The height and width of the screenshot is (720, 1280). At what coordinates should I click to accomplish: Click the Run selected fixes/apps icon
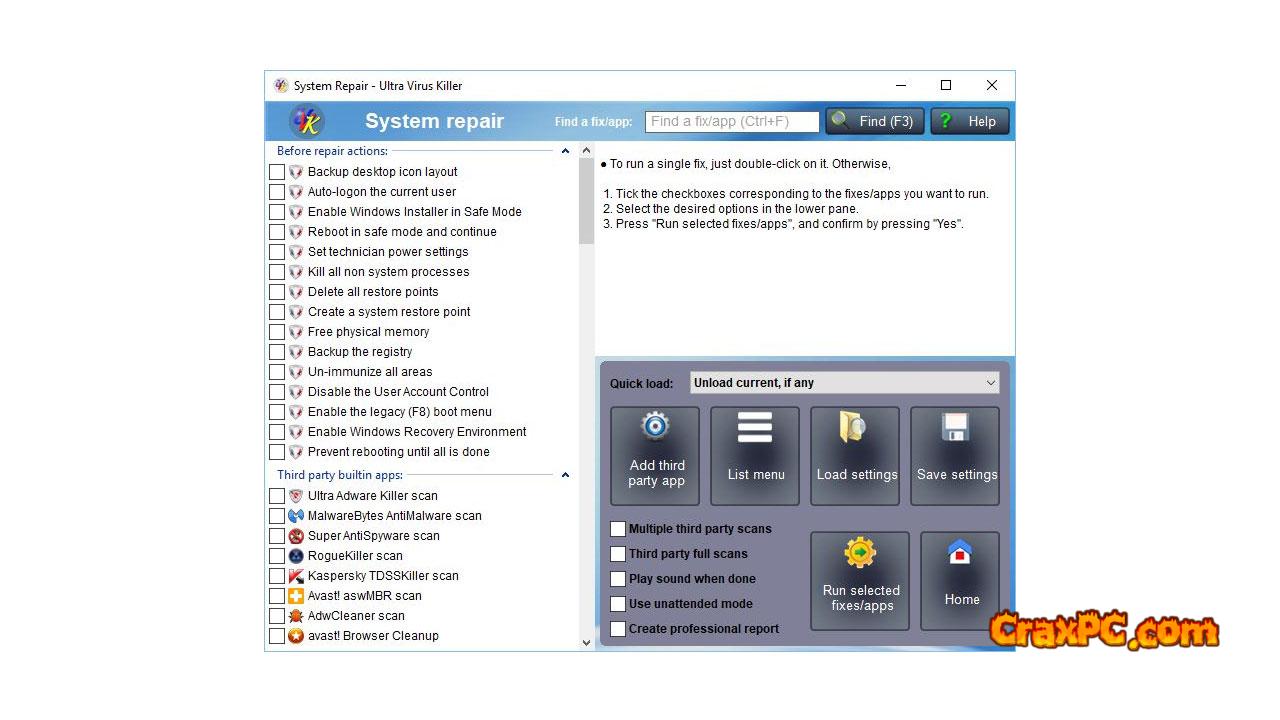point(860,554)
